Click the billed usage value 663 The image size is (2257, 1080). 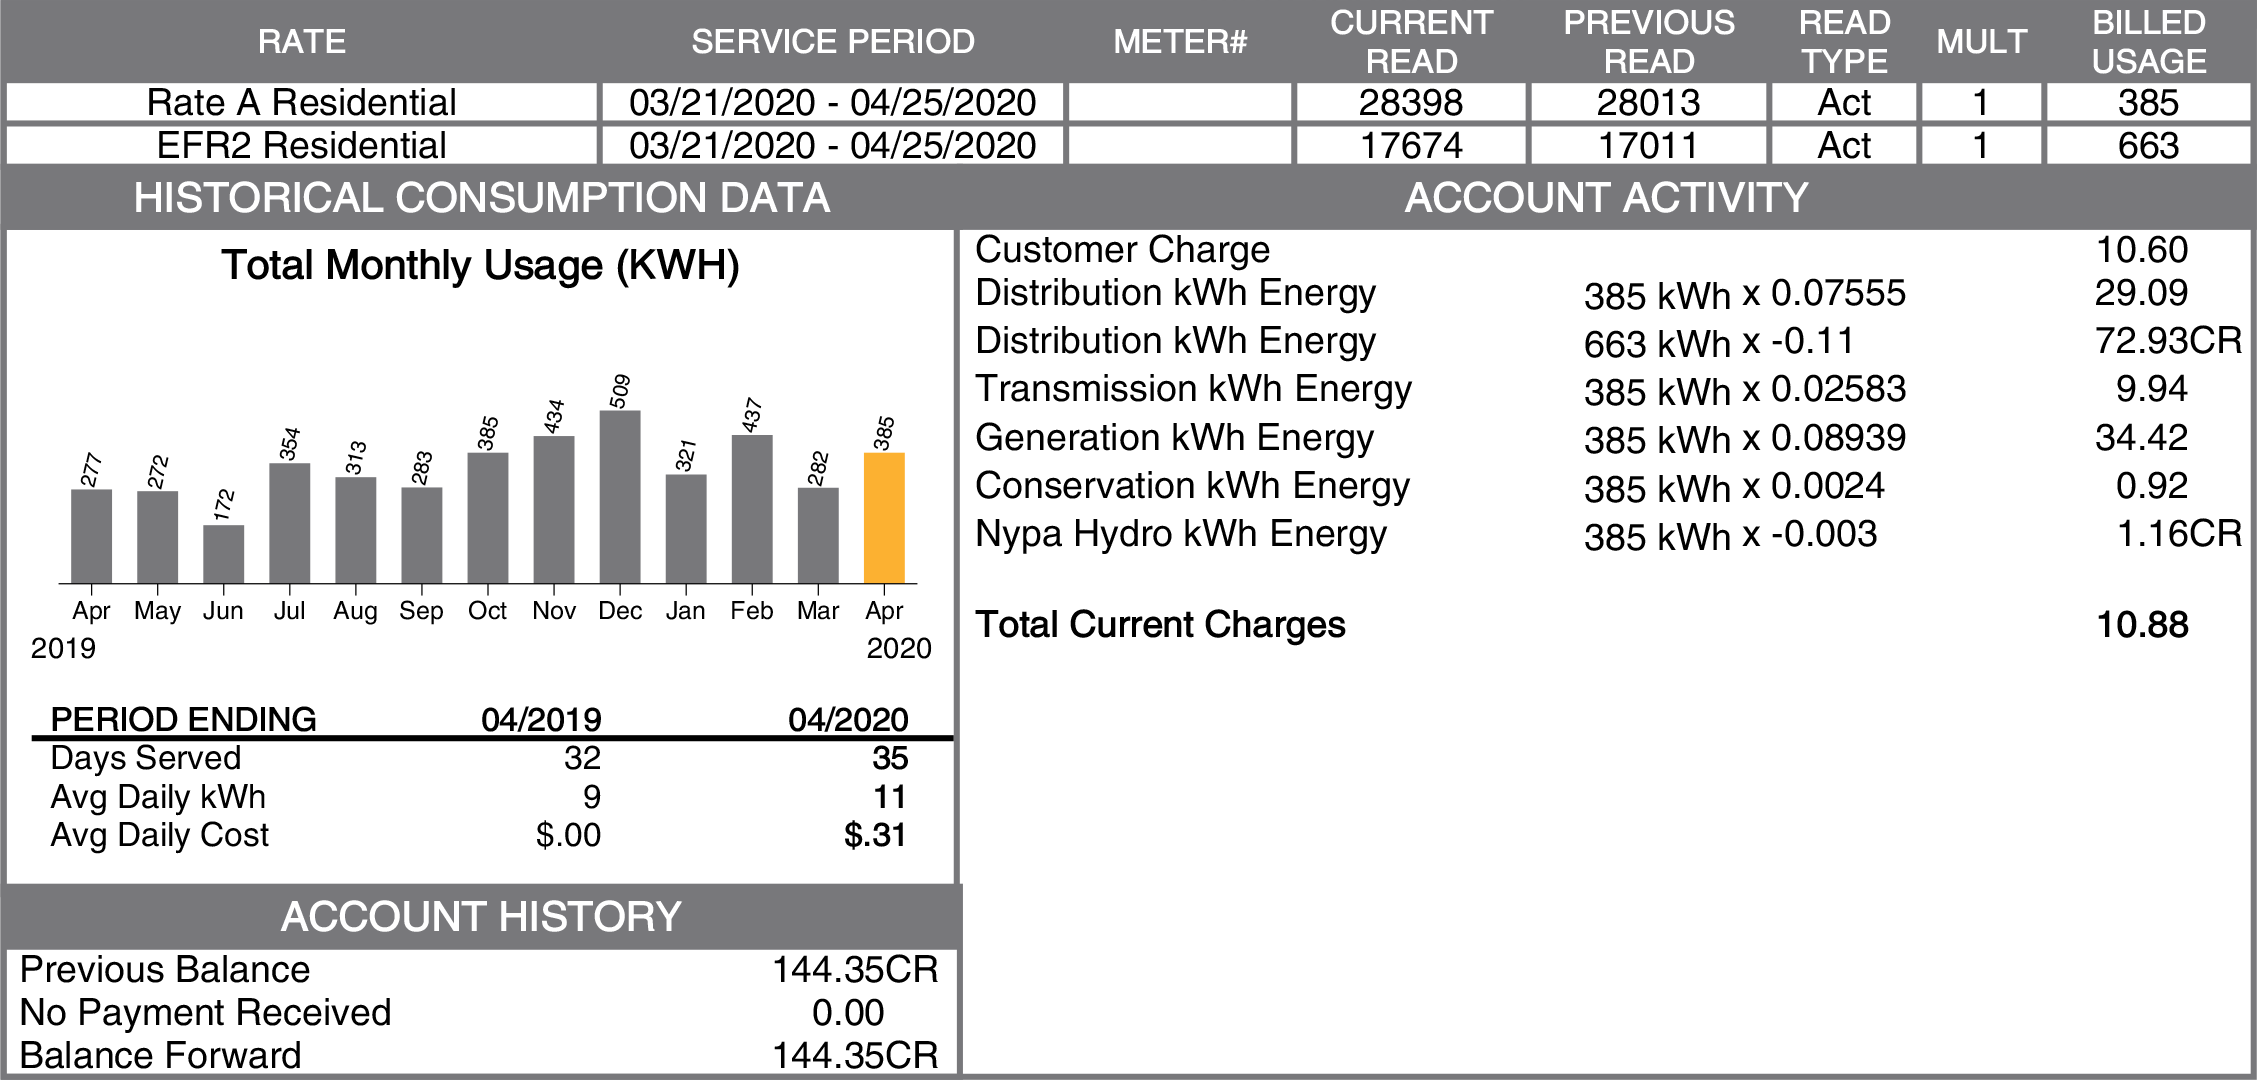(2148, 146)
